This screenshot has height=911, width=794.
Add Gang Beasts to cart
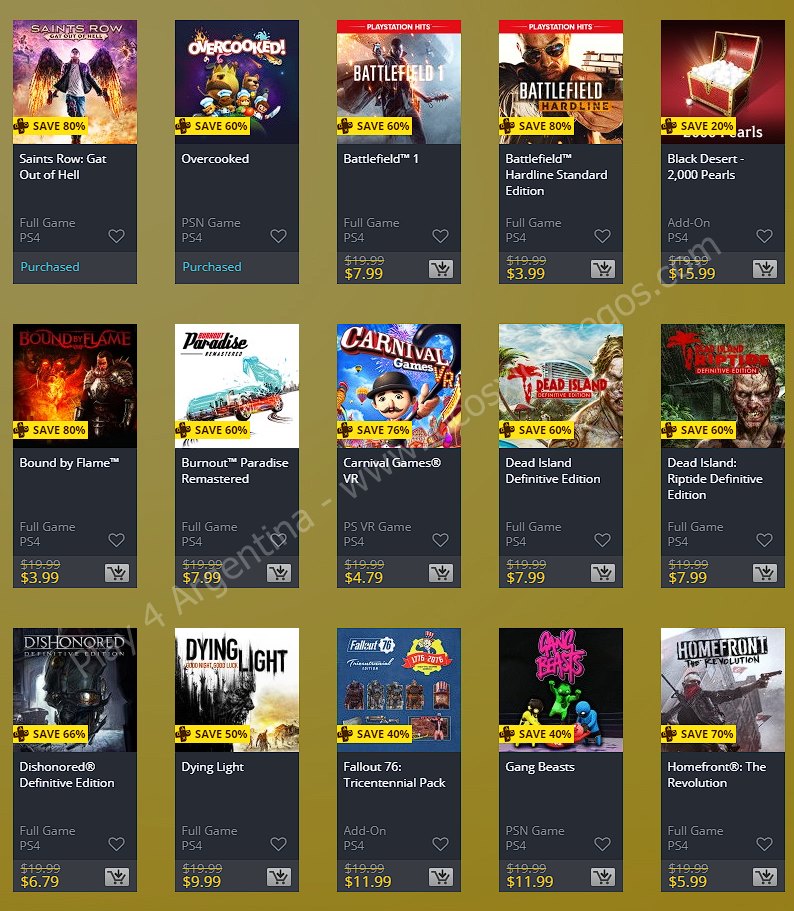click(x=603, y=877)
